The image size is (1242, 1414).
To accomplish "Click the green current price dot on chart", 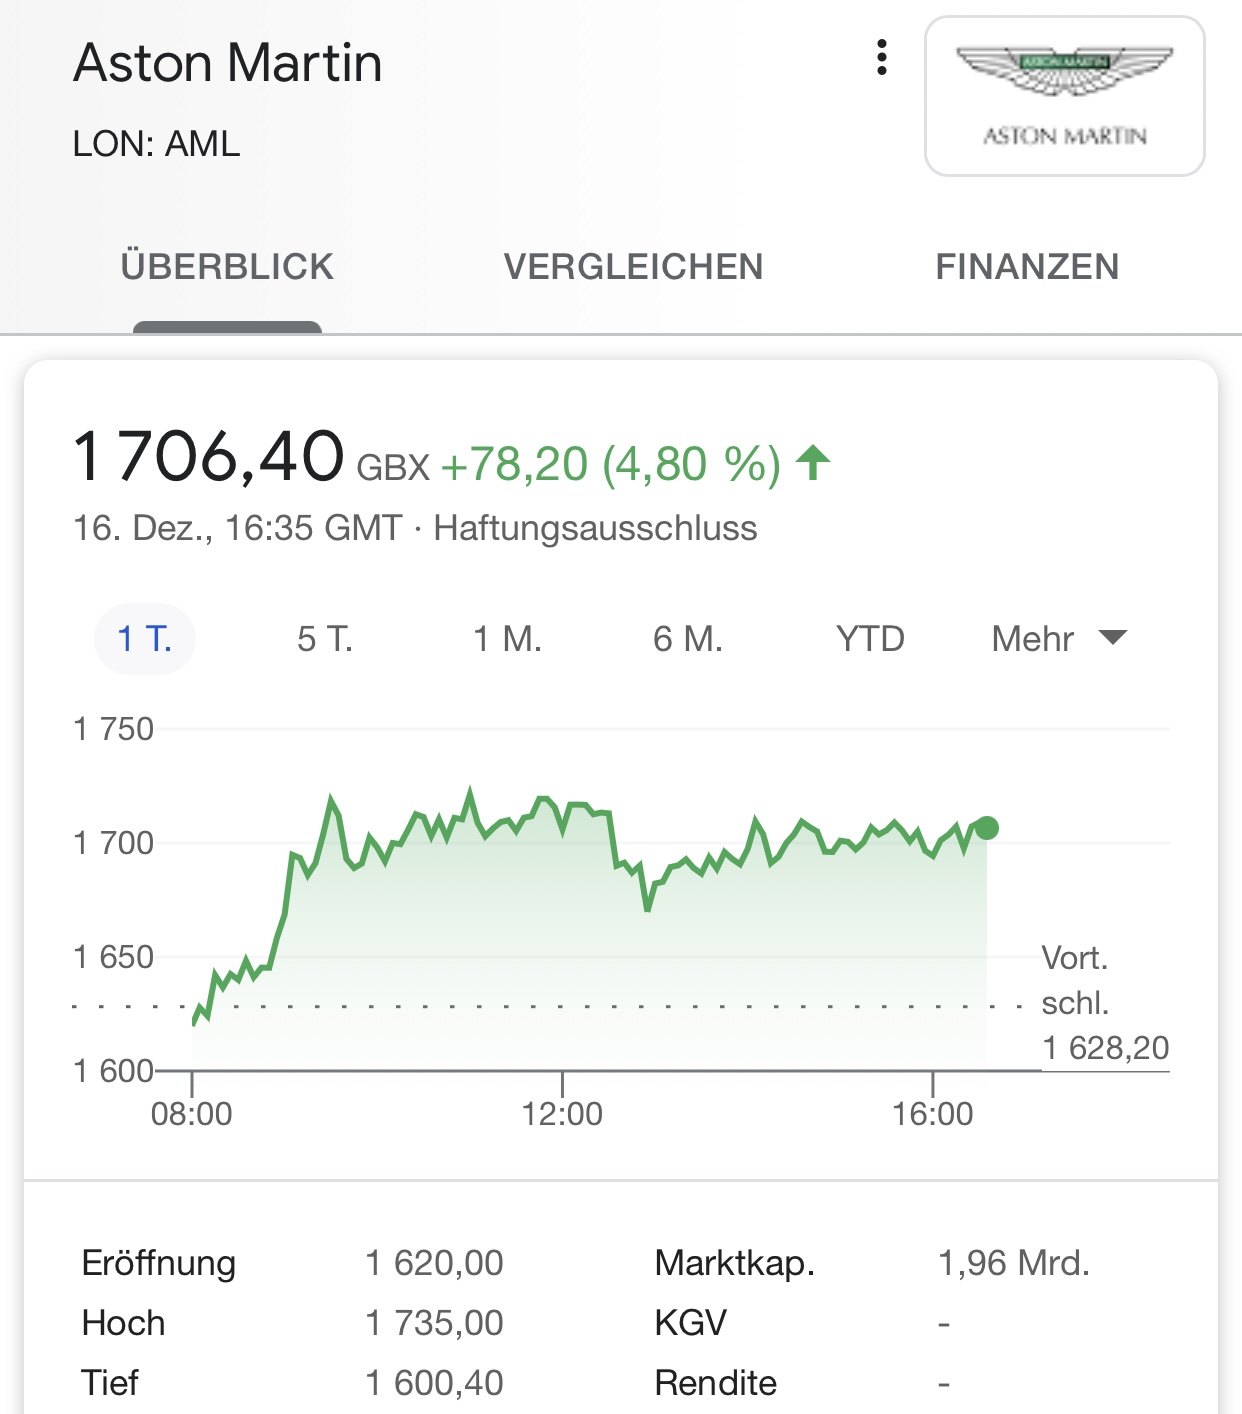I will 986,828.
